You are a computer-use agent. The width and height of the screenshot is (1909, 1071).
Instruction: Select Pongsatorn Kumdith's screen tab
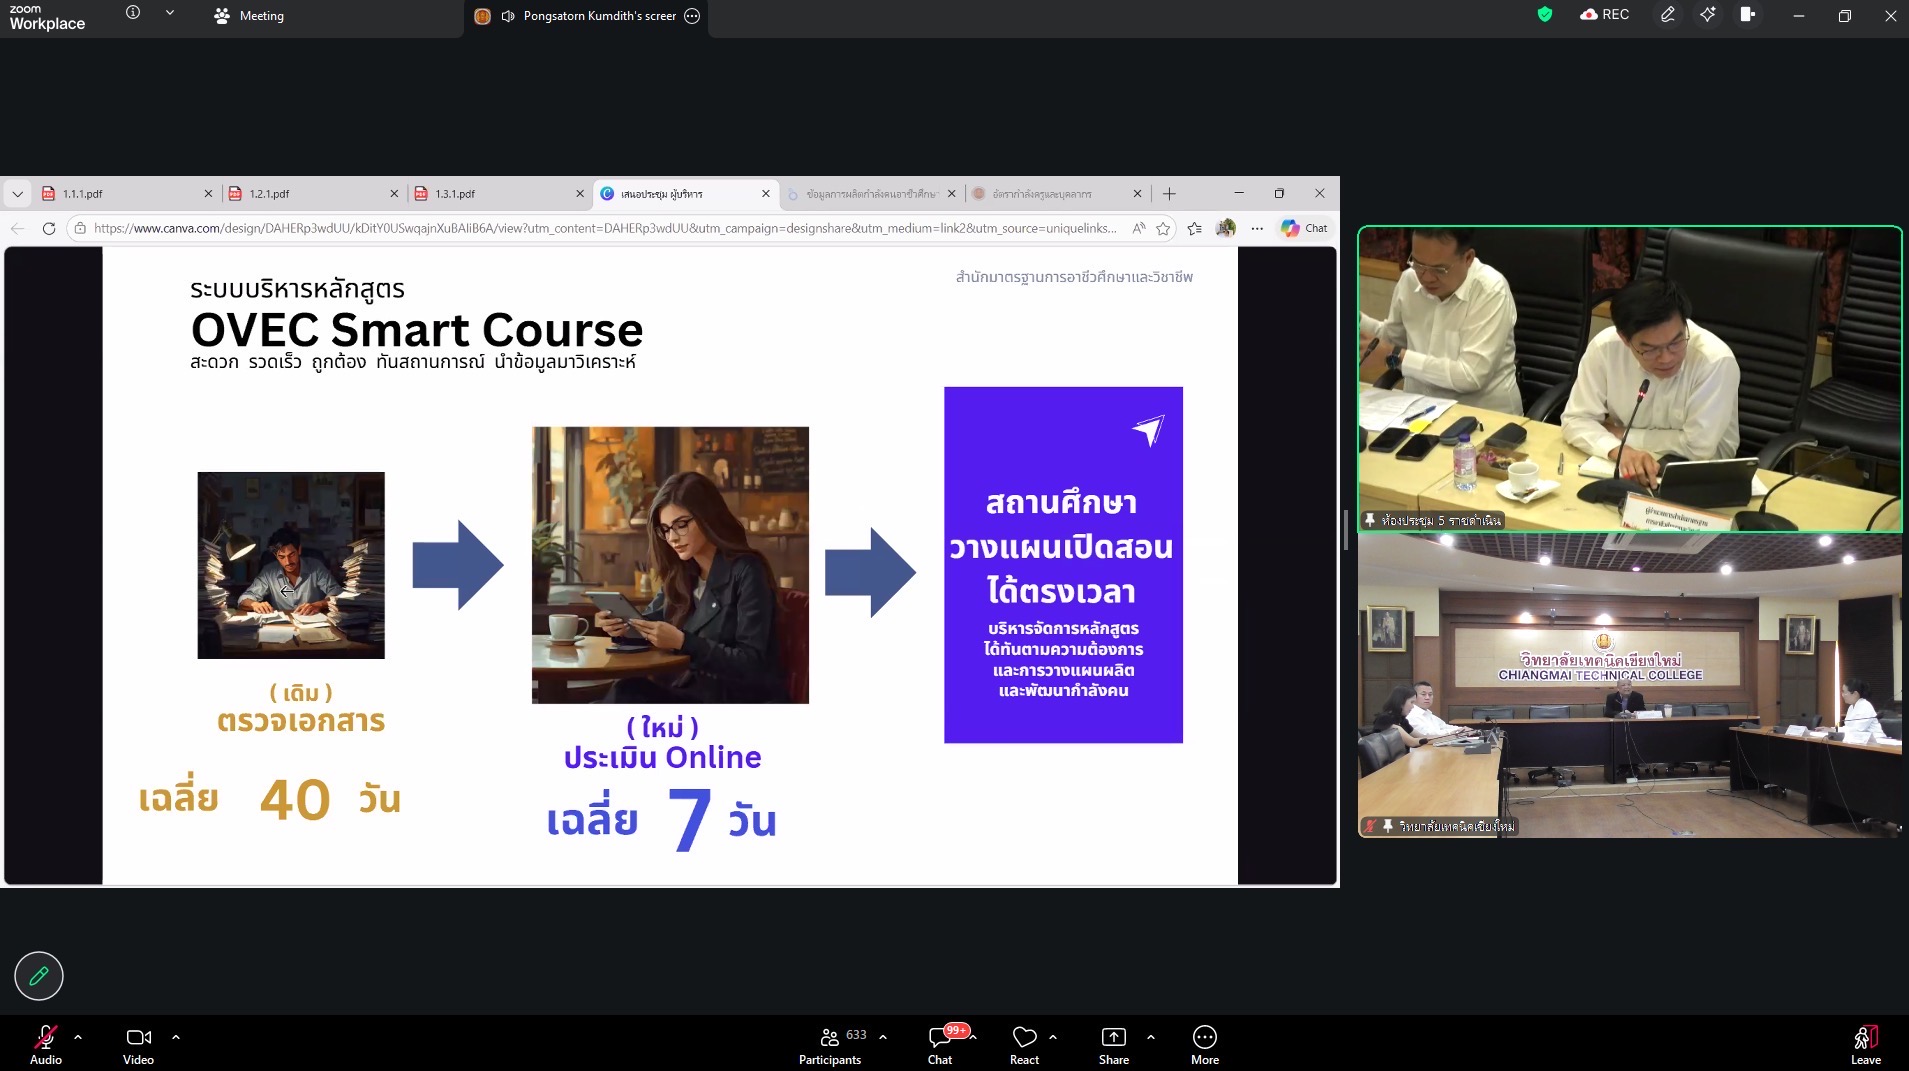tap(588, 16)
